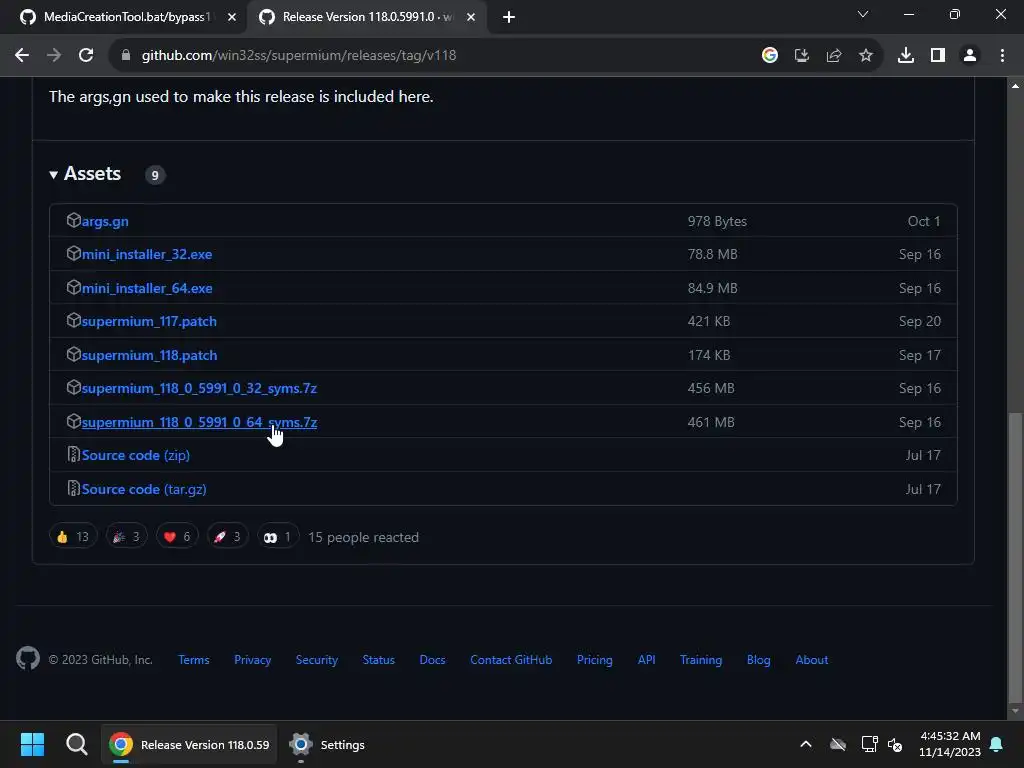This screenshot has height=768, width=1024.
Task: Open Windows Start menu
Action: click(32, 744)
